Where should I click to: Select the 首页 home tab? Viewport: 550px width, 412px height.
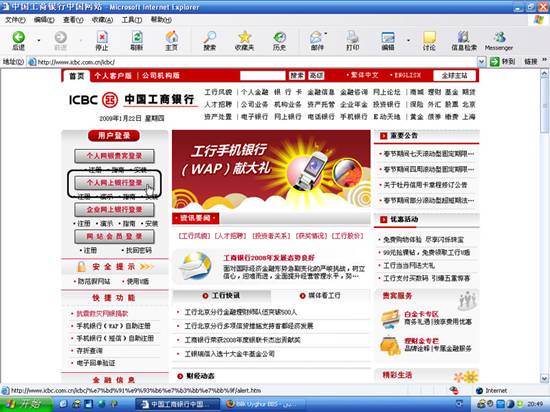pyautogui.click(x=76, y=76)
